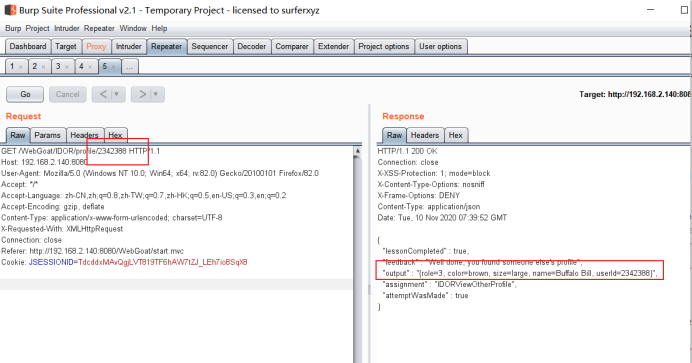Screen dimensions: 692x363
Task: Open history dropdown next to back arrow
Action: pos(117,94)
